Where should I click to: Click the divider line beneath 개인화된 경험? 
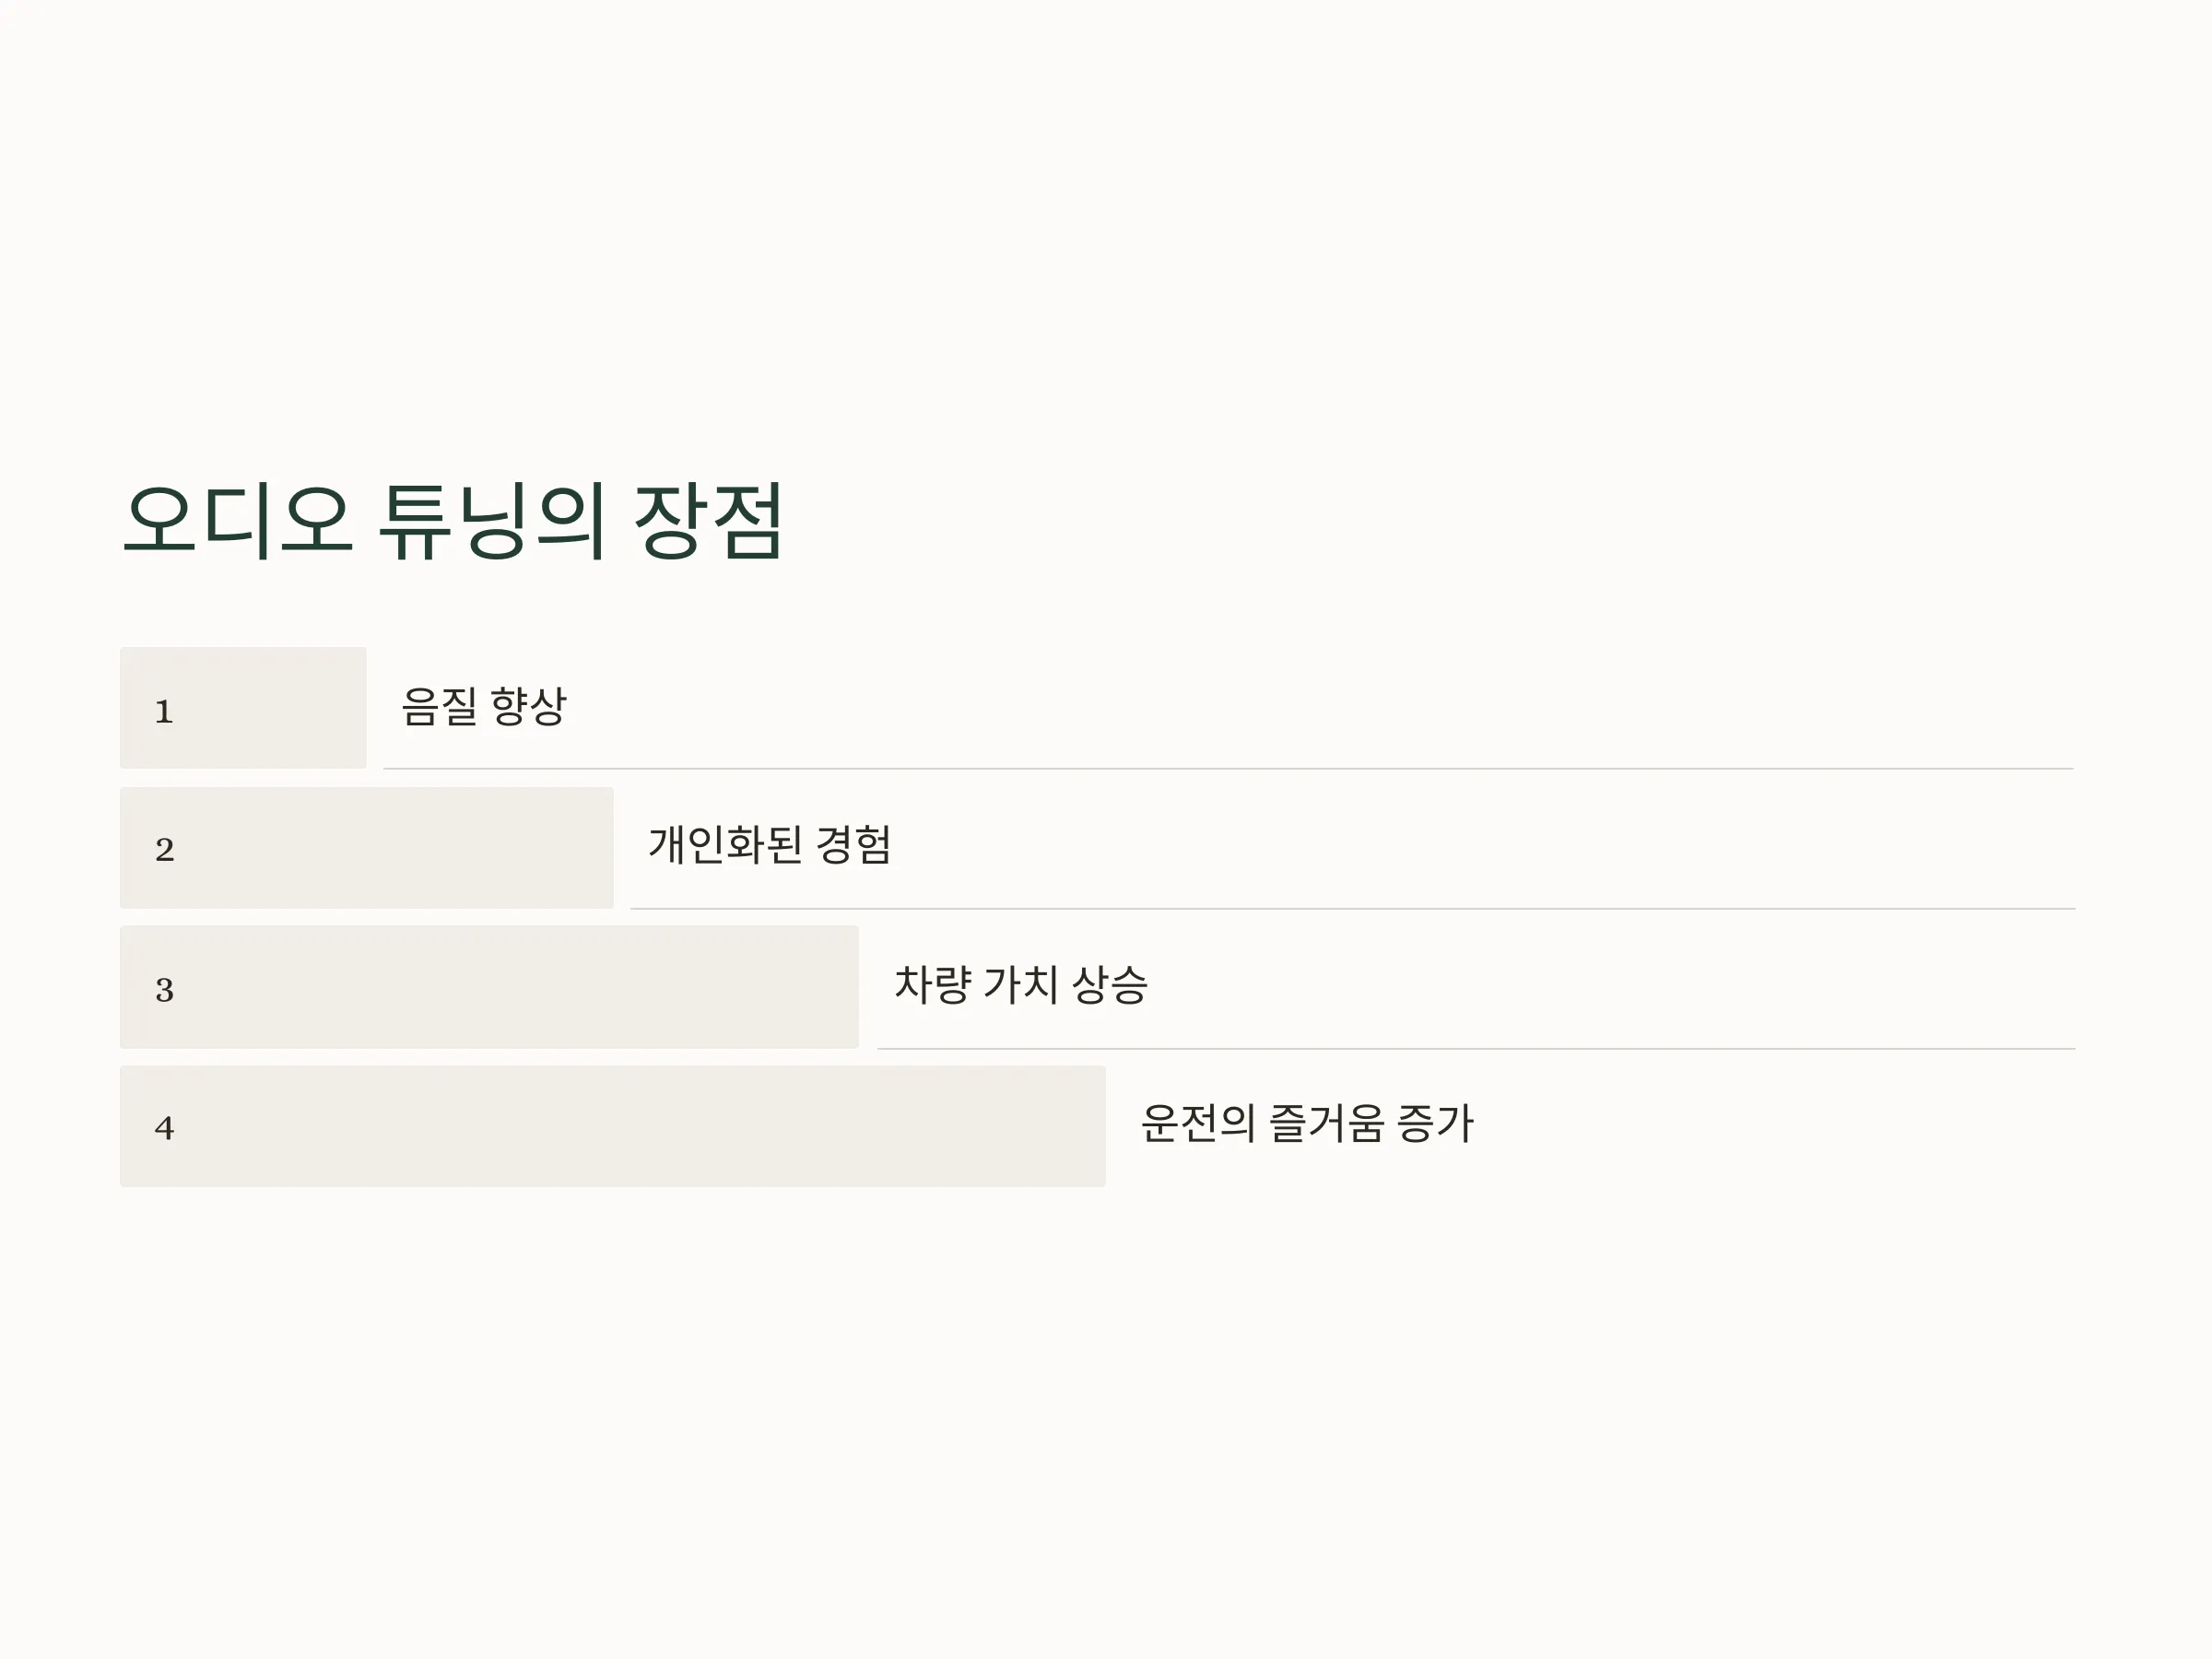[x=1353, y=909]
